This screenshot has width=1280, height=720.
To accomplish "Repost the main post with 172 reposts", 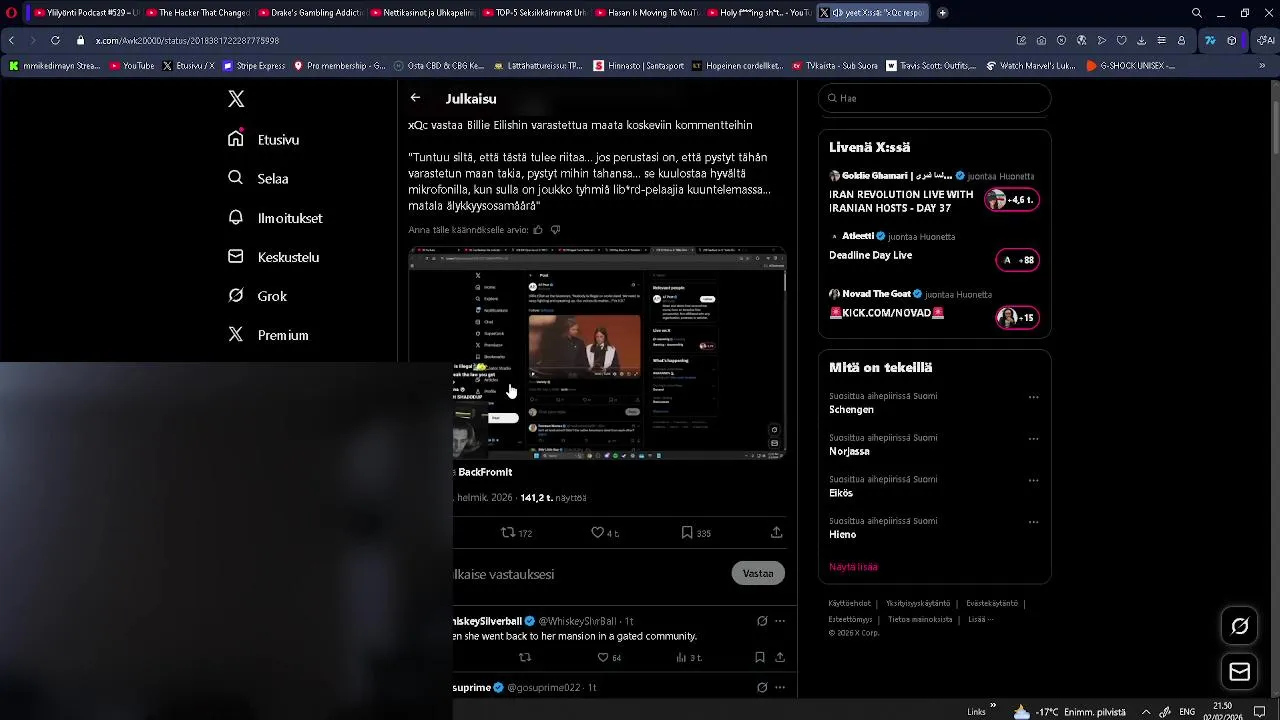I will (516, 533).
